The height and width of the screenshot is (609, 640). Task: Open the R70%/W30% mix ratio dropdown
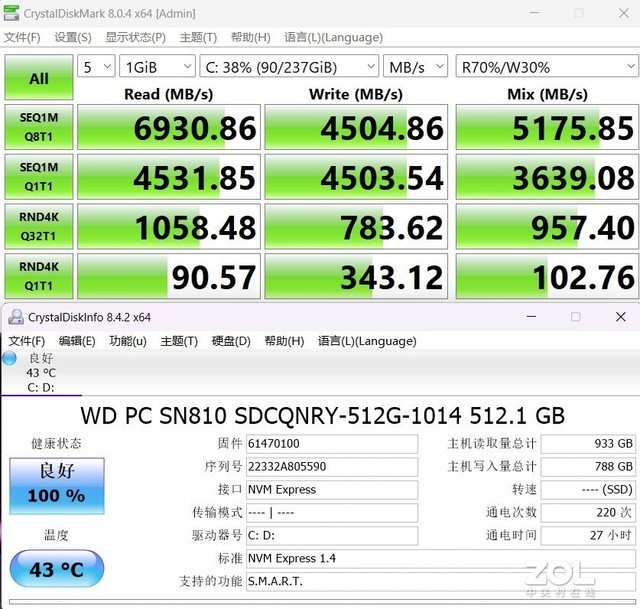pos(547,67)
